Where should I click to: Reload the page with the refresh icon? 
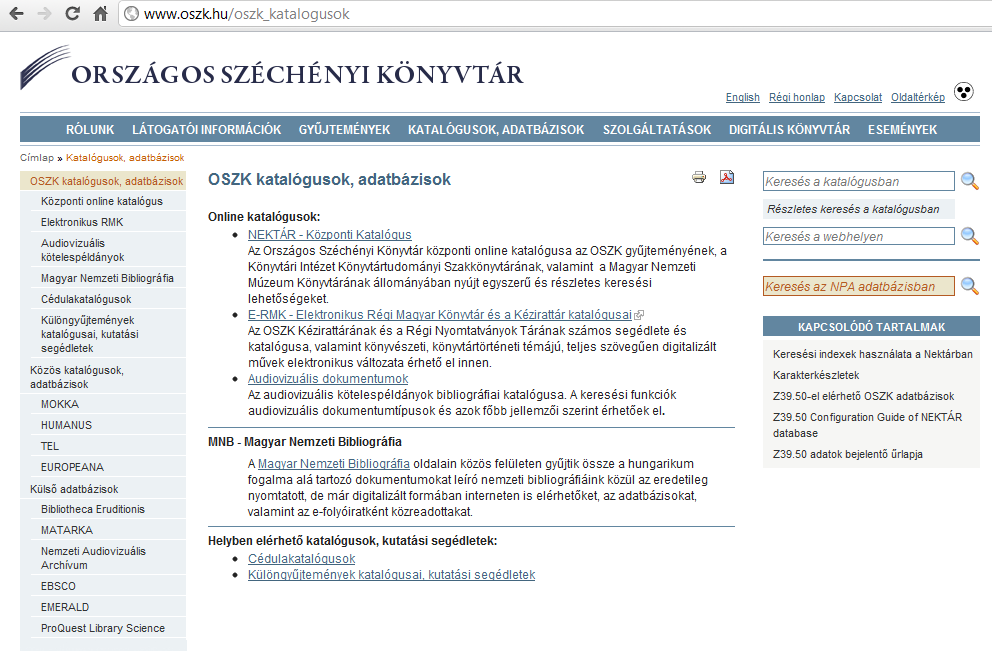73,13
